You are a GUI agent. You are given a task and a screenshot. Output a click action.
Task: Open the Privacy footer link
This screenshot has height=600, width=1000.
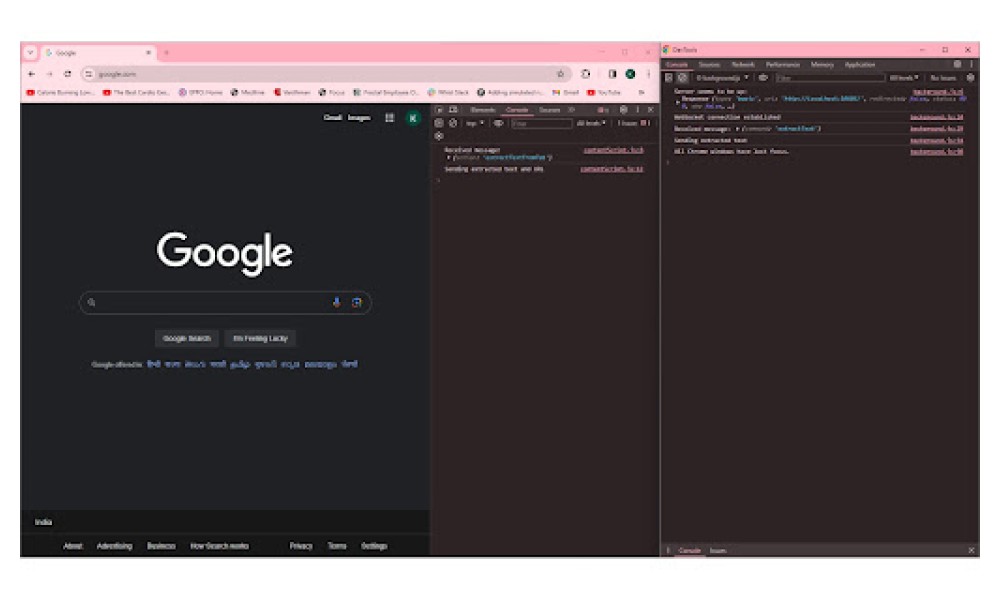click(301, 546)
